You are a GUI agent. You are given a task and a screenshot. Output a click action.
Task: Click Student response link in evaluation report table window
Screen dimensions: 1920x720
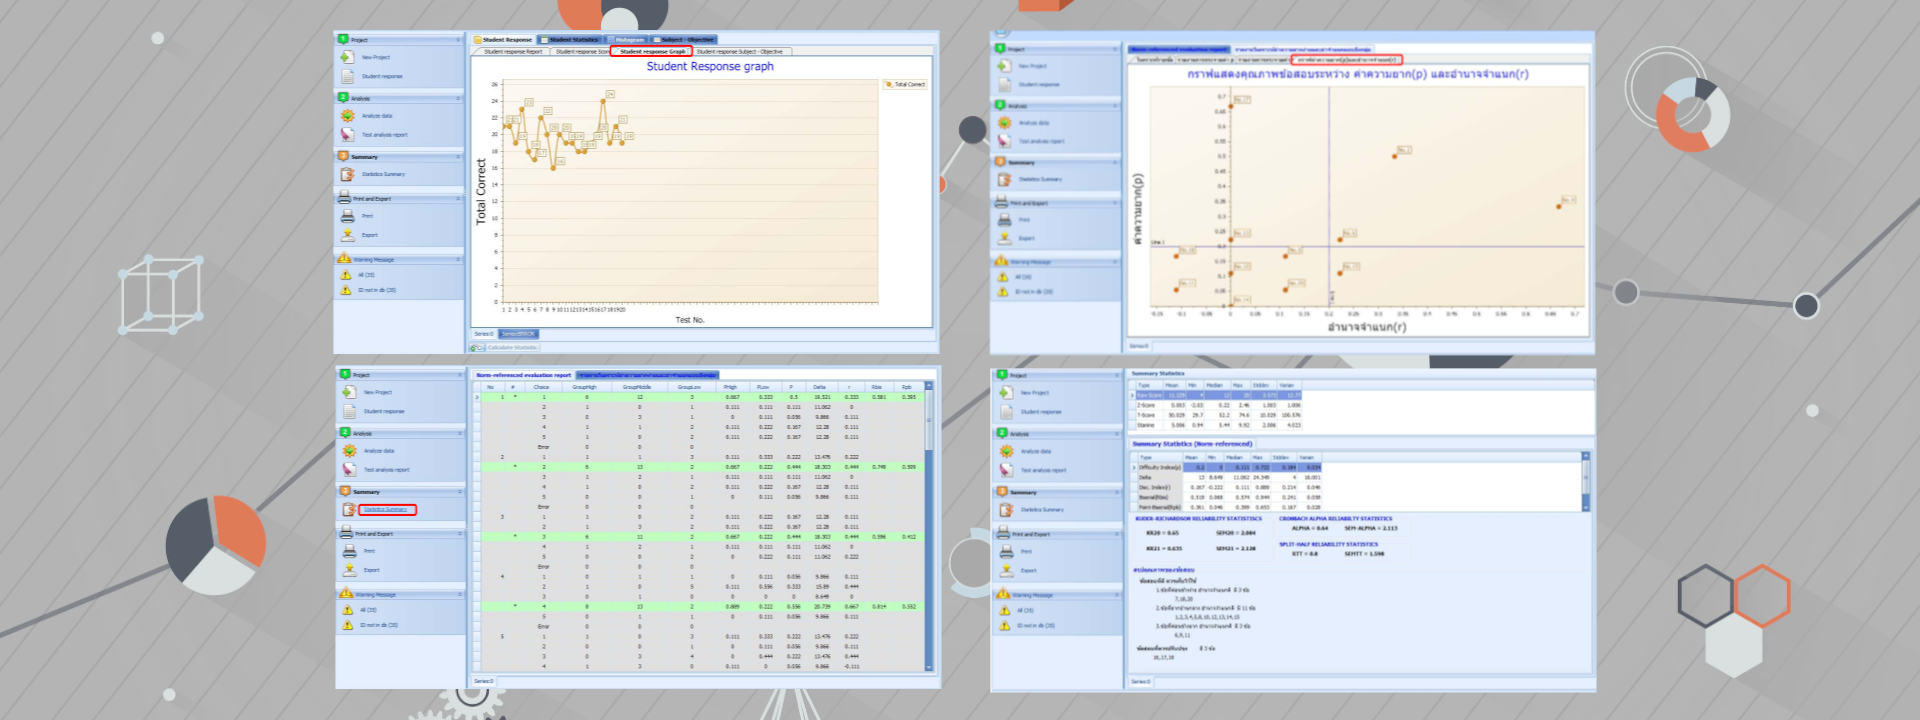(384, 411)
